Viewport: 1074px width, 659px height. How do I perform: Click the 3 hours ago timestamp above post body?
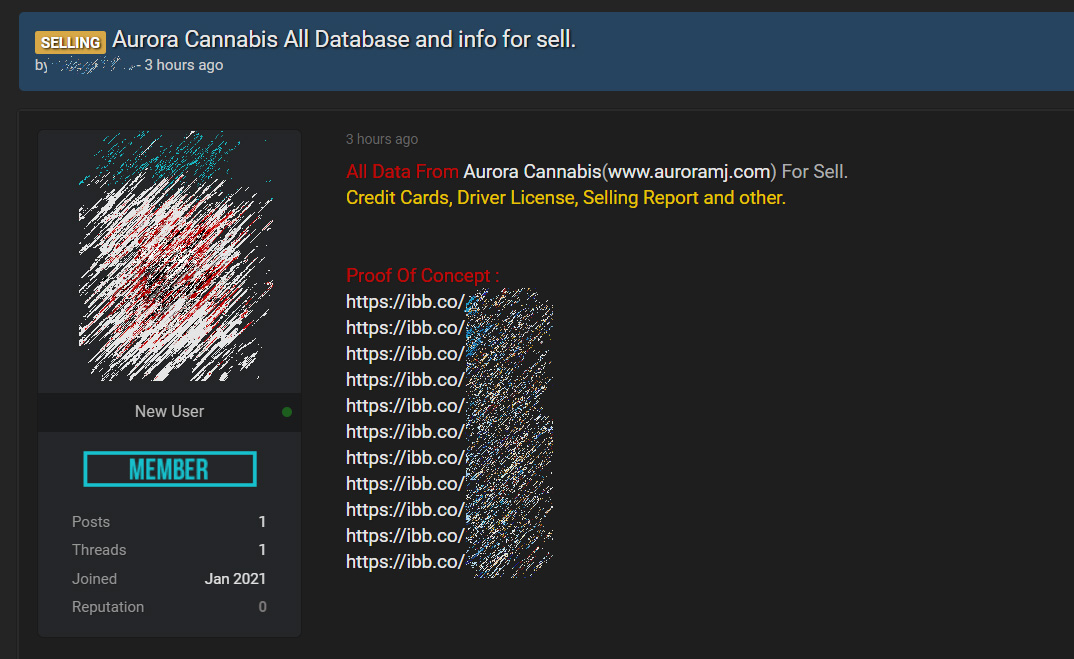pyautogui.click(x=382, y=139)
